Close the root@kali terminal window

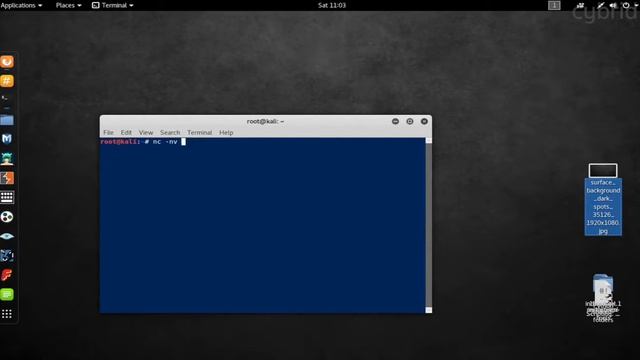pos(424,121)
